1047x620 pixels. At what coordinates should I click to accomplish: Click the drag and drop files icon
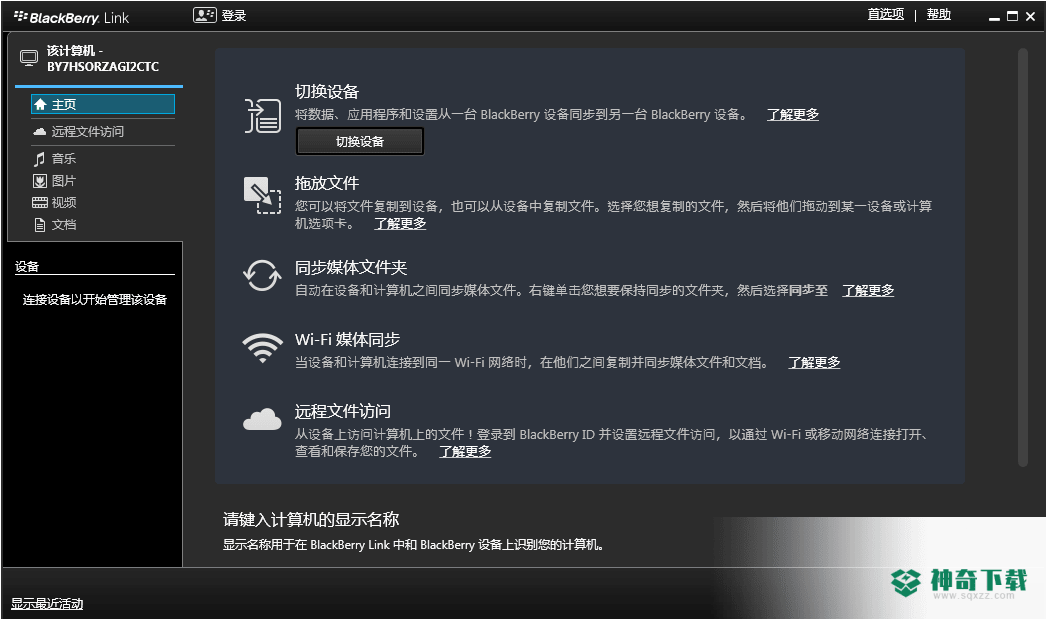(262, 196)
